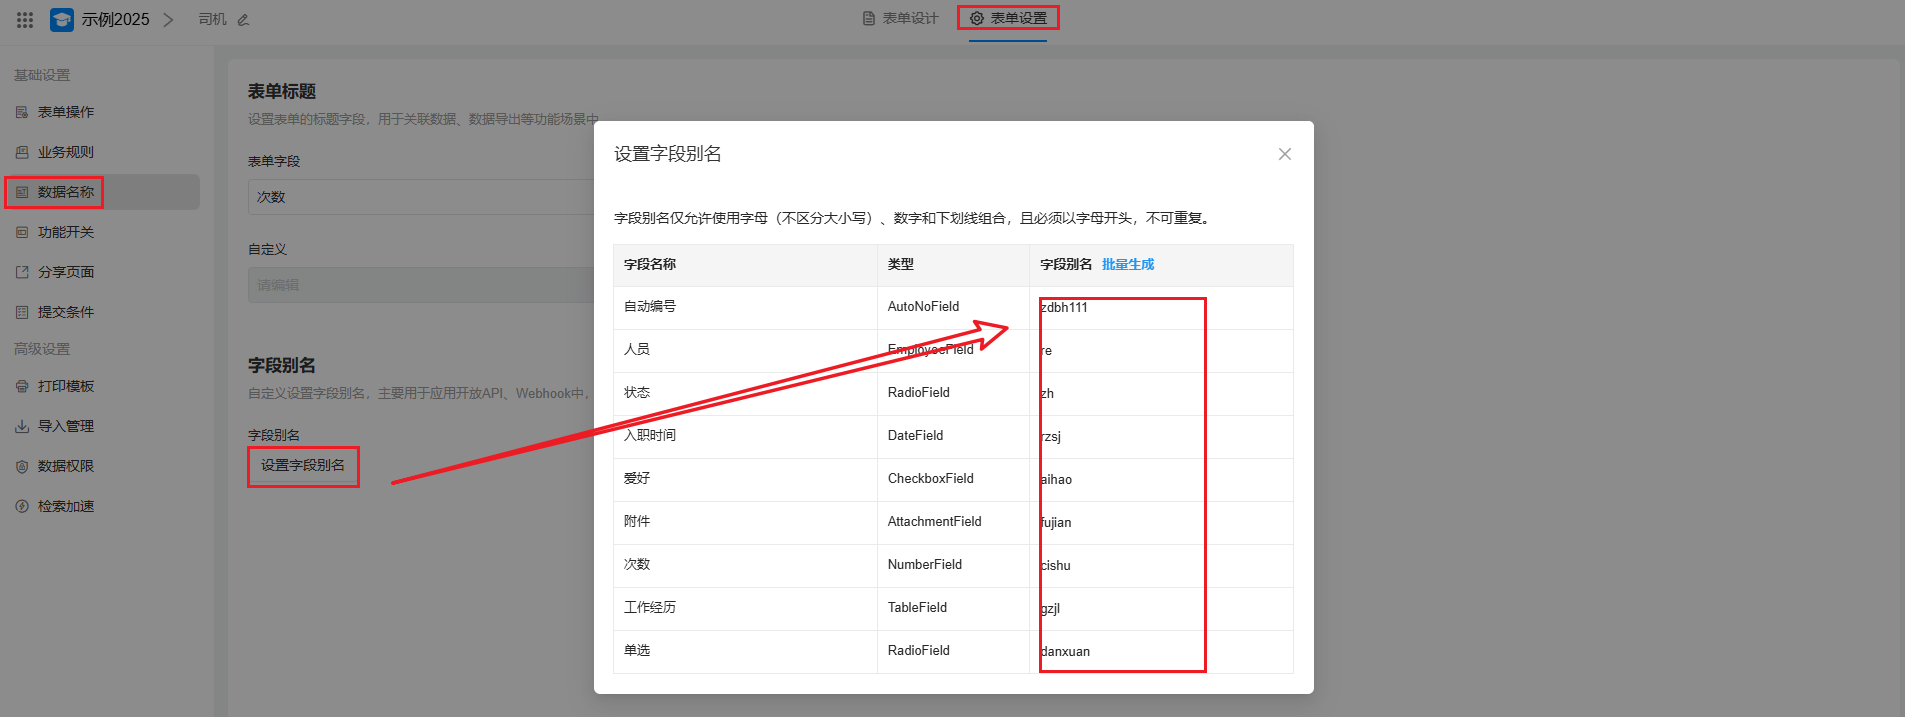
Task: Click the 设置字段别名 button
Action: (303, 466)
